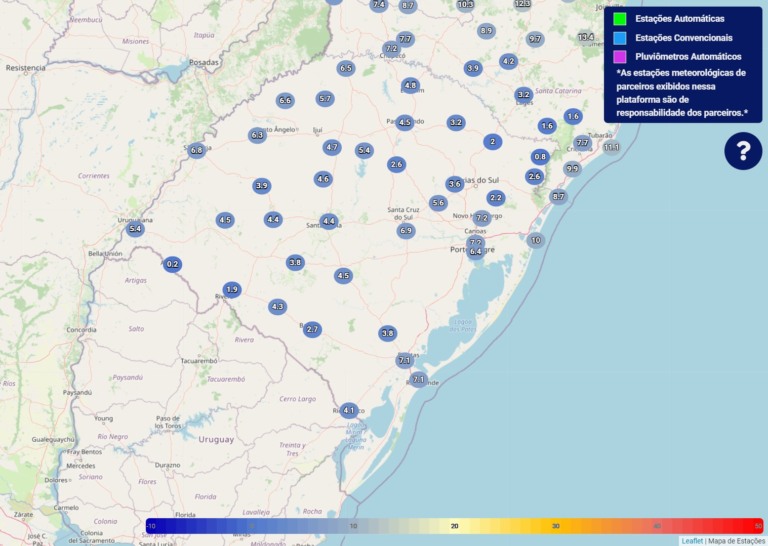This screenshot has width=768, height=546.
Task: Select the 6.9 marker below Santa Cruz do Sul
Action: click(406, 231)
